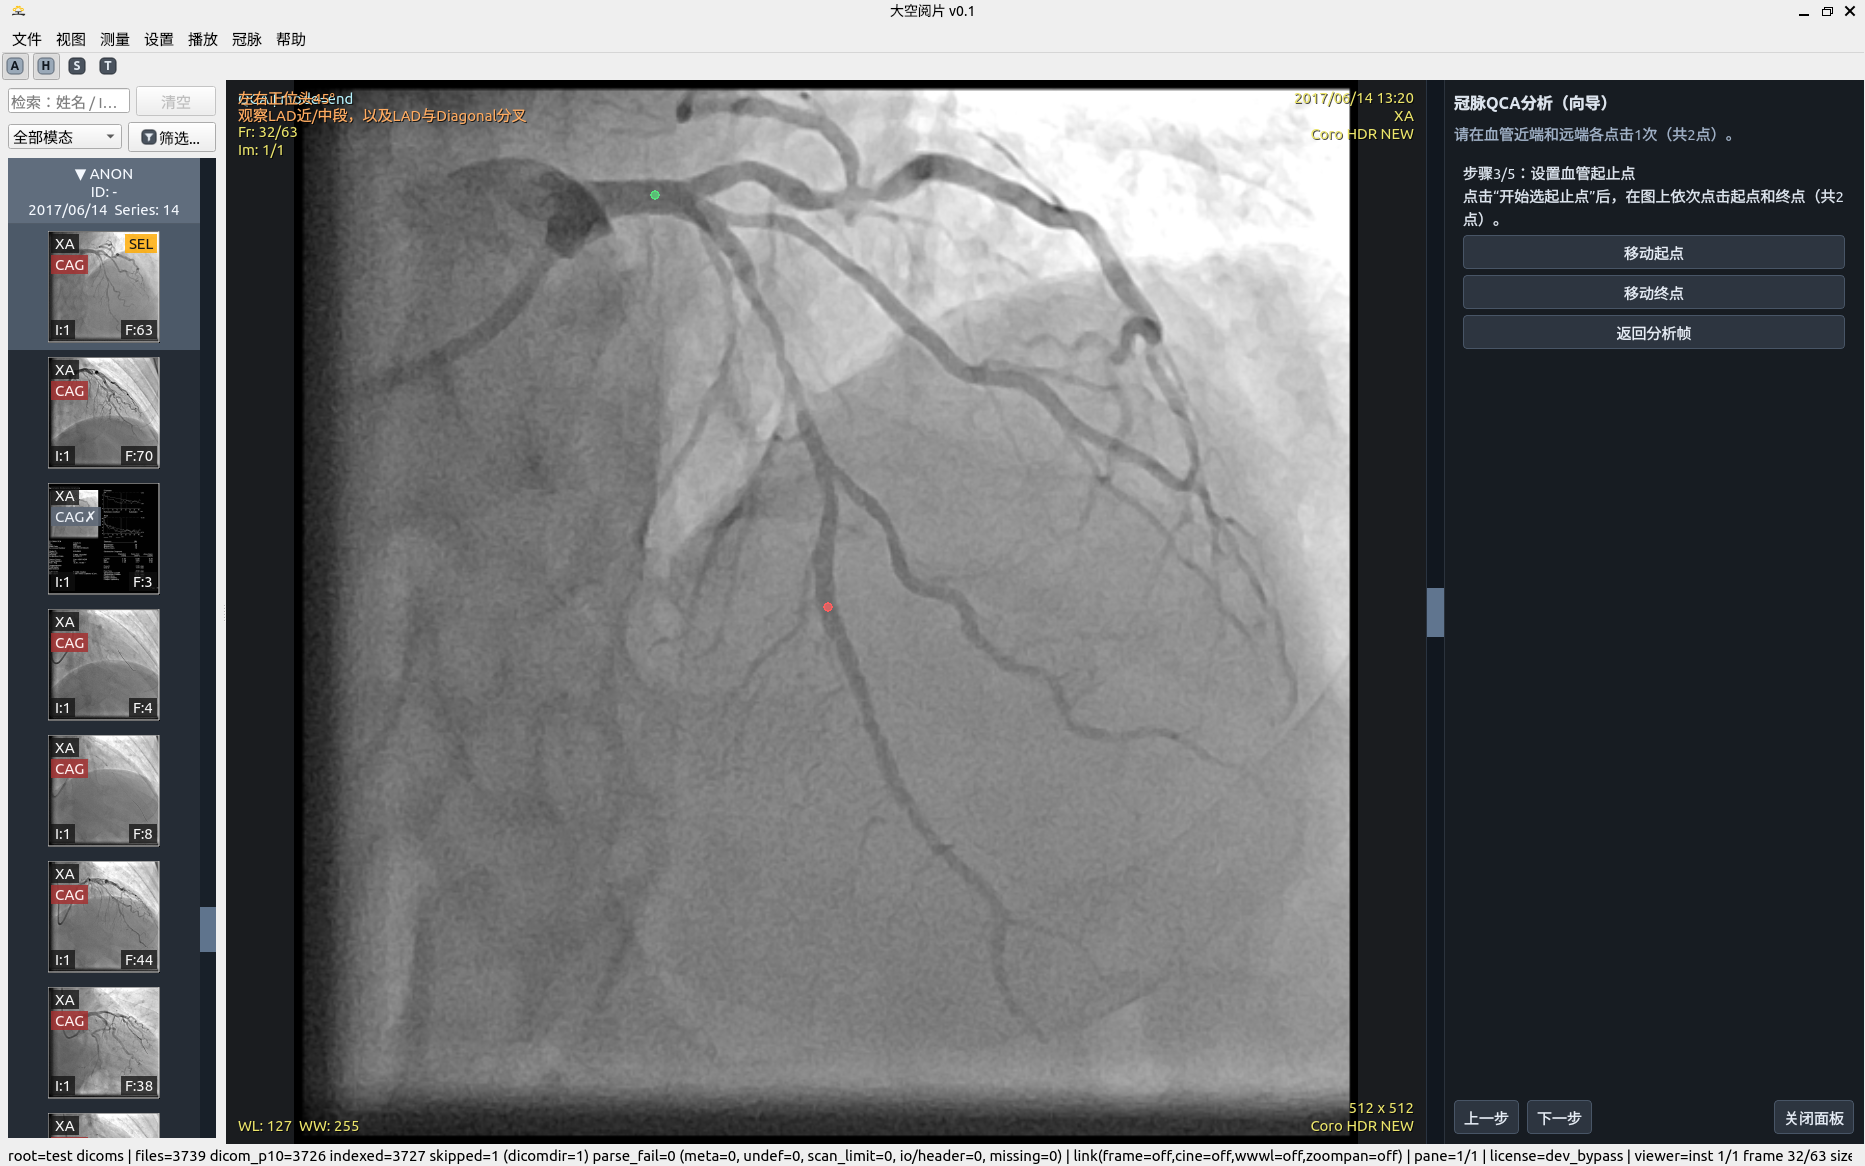Toggle the H toolbar button
Image resolution: width=1865 pixels, height=1166 pixels.
click(x=46, y=66)
